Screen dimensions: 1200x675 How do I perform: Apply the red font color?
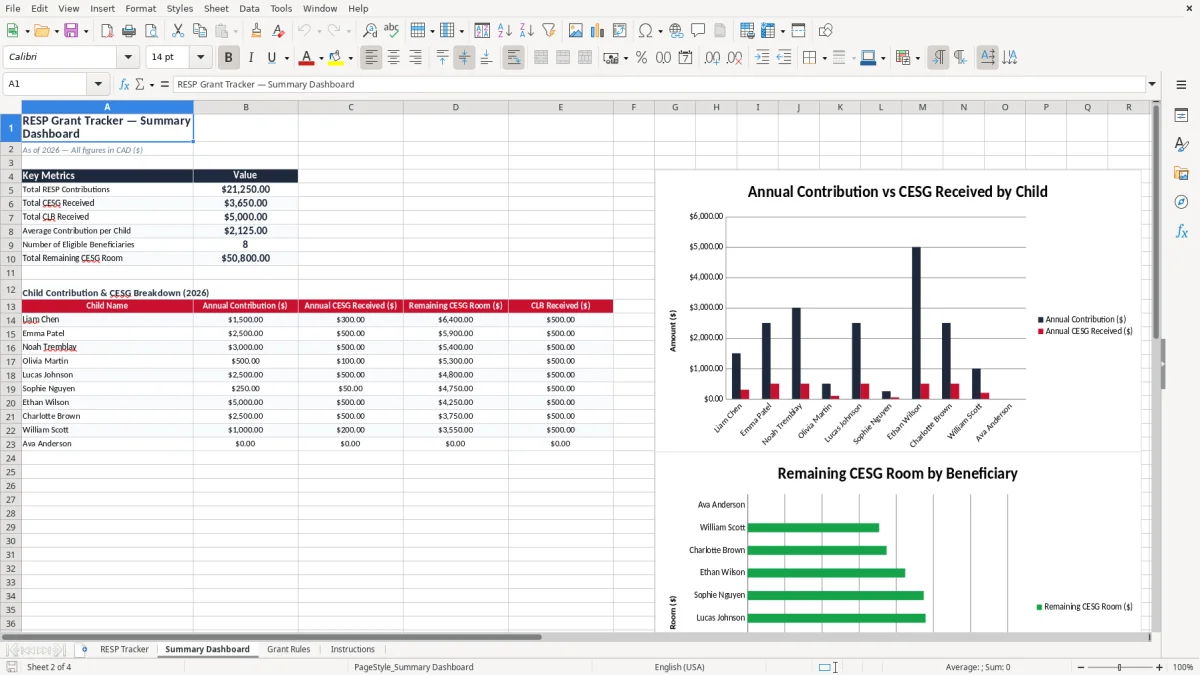pos(307,58)
